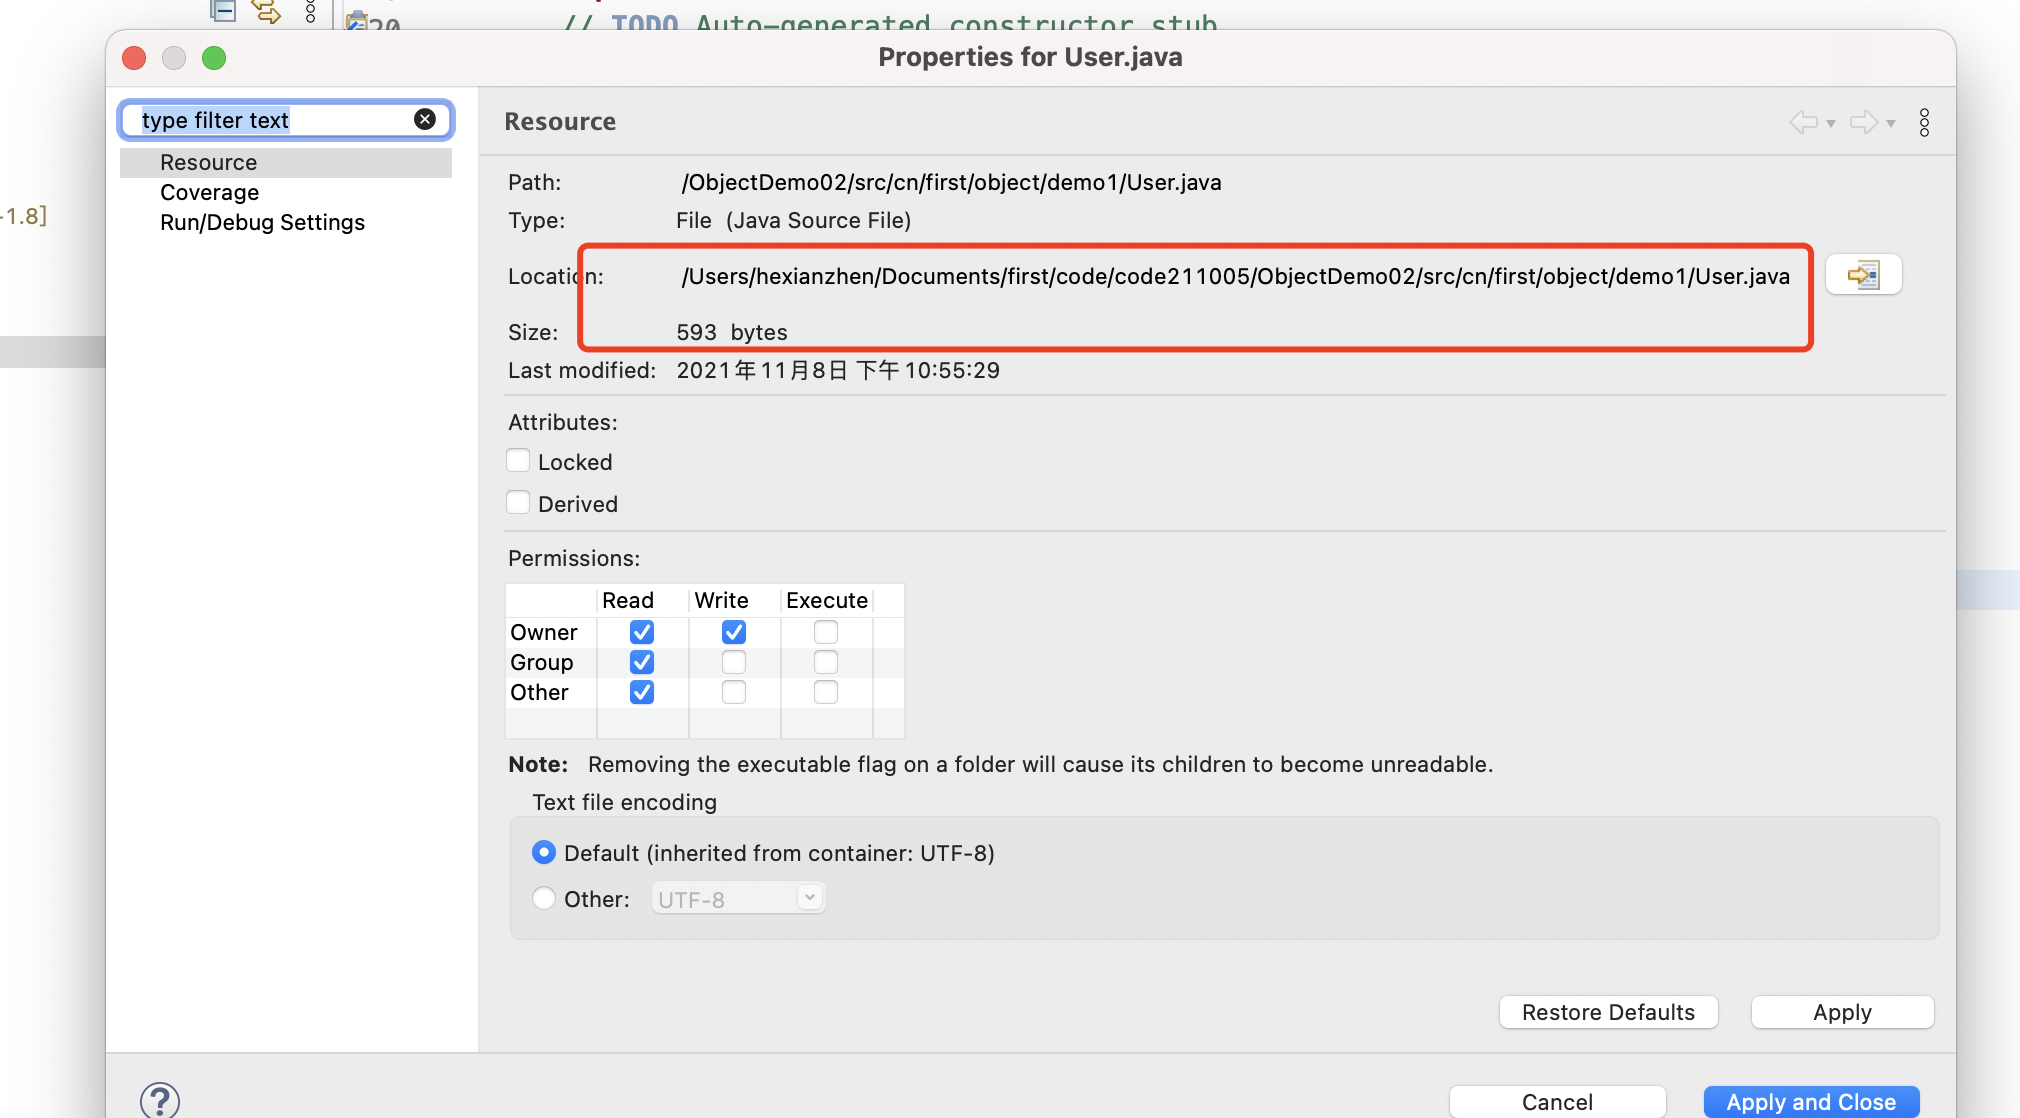Select the Other encoding radio button
Screen dimensions: 2020x1118
[x=544, y=898]
